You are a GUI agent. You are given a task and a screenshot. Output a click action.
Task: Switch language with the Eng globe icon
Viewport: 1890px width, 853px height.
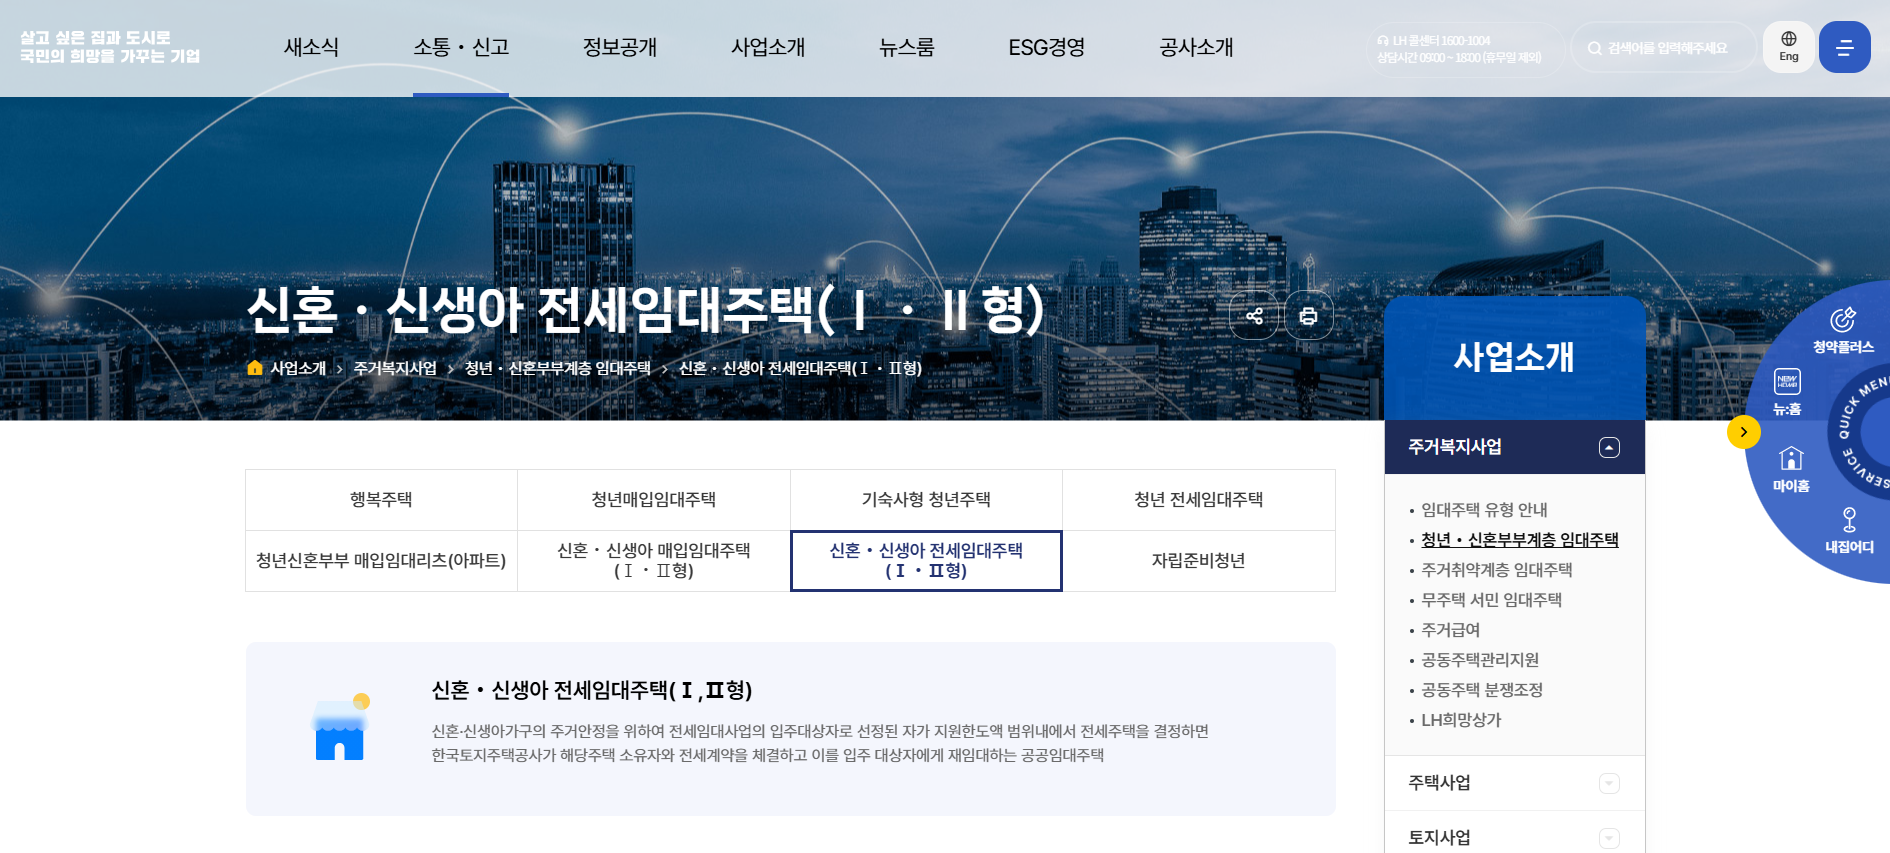1789,47
